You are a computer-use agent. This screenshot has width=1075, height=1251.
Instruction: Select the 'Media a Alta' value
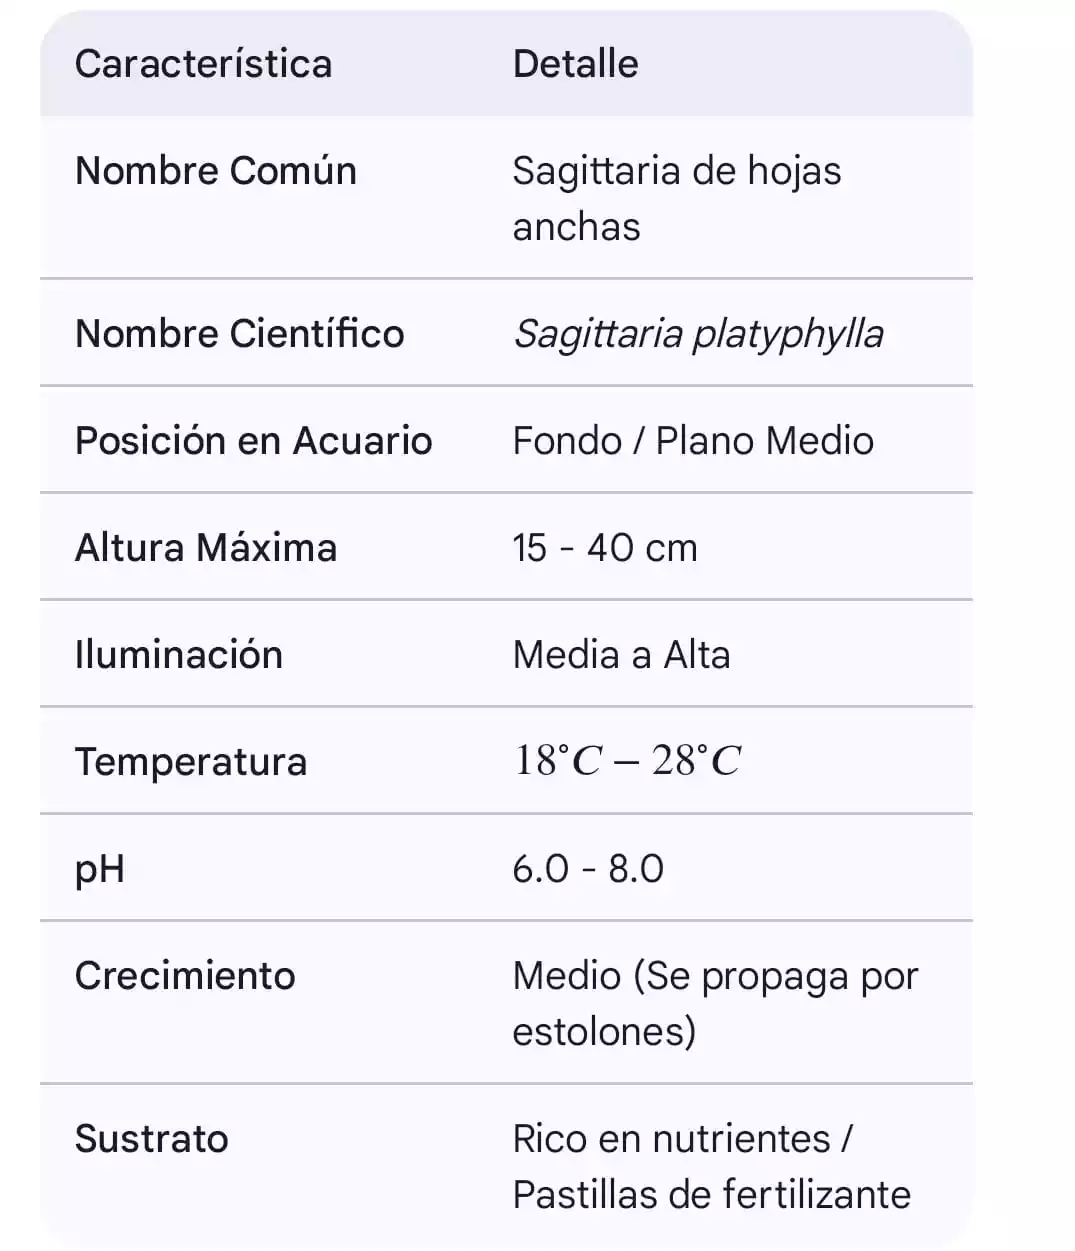(621, 655)
